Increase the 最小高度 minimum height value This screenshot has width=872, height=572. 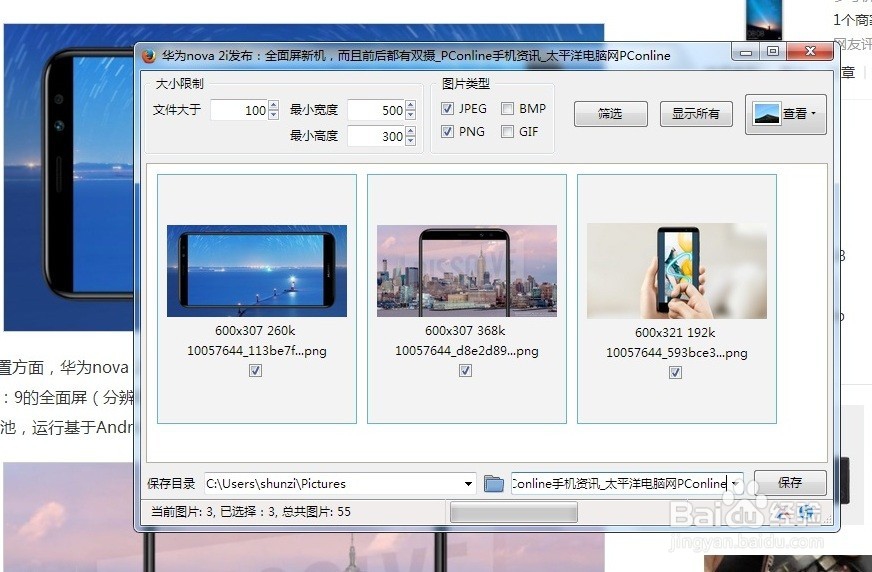(410, 131)
